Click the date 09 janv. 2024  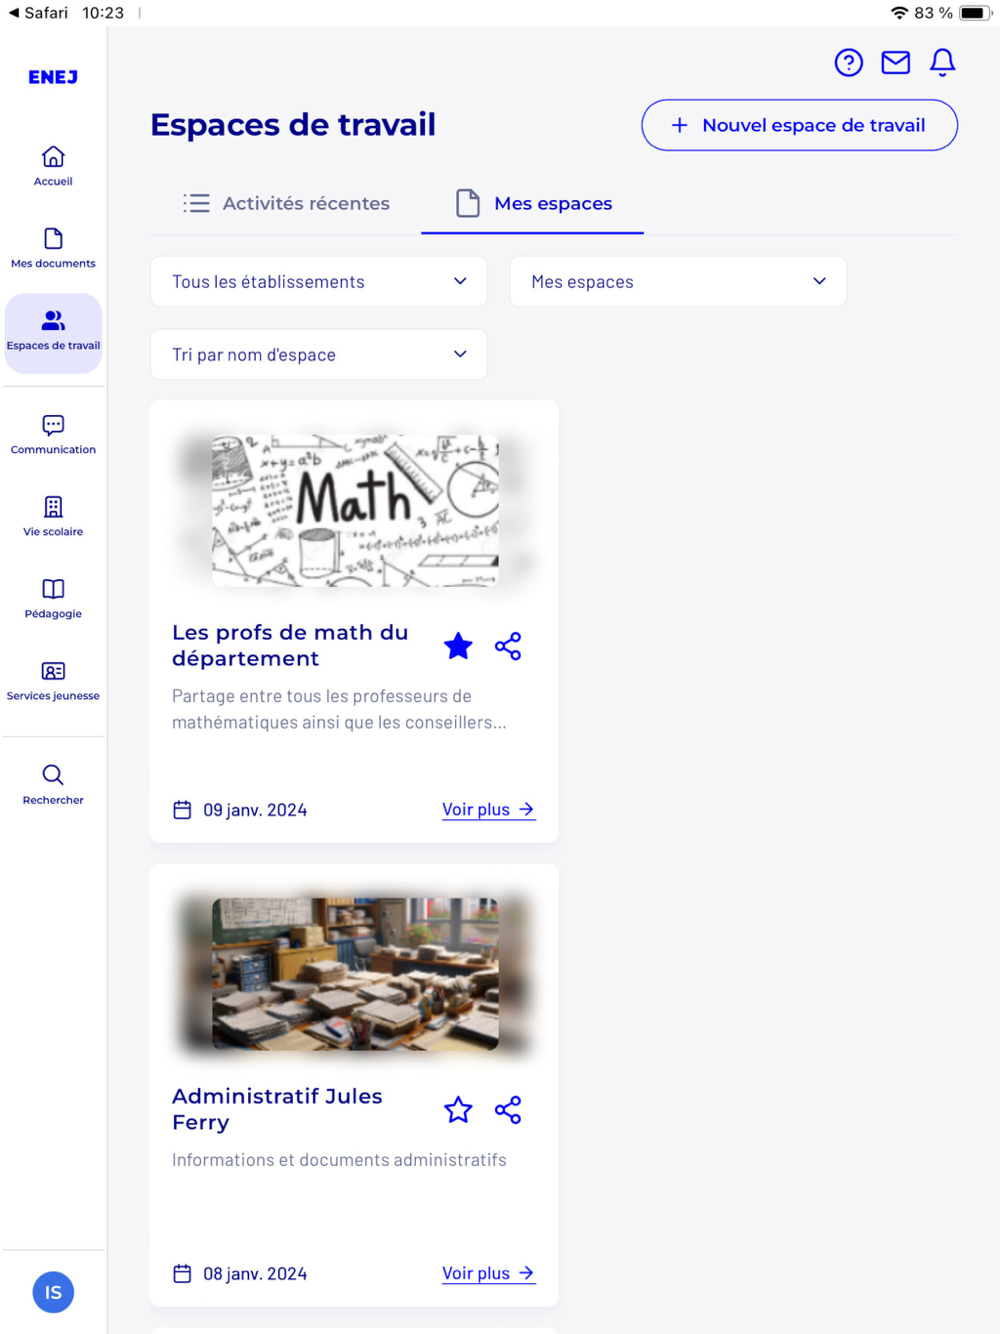[x=255, y=810]
